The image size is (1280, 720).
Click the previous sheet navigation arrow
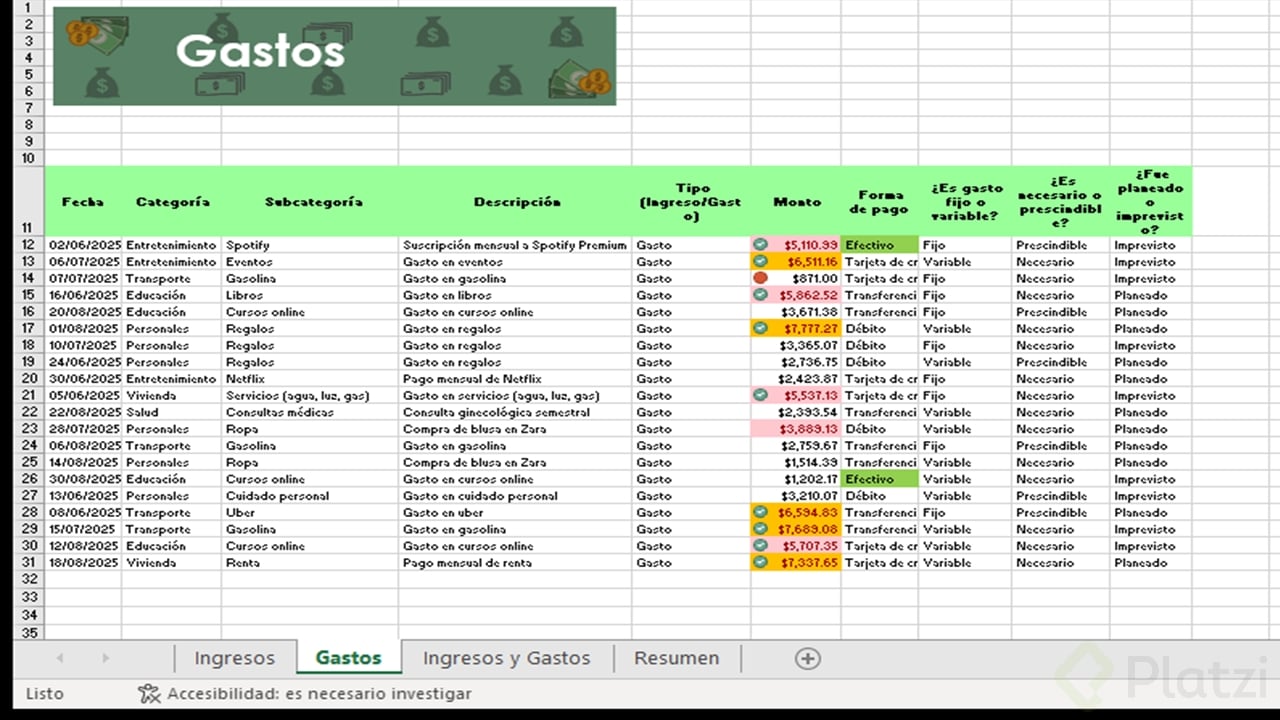click(60, 658)
